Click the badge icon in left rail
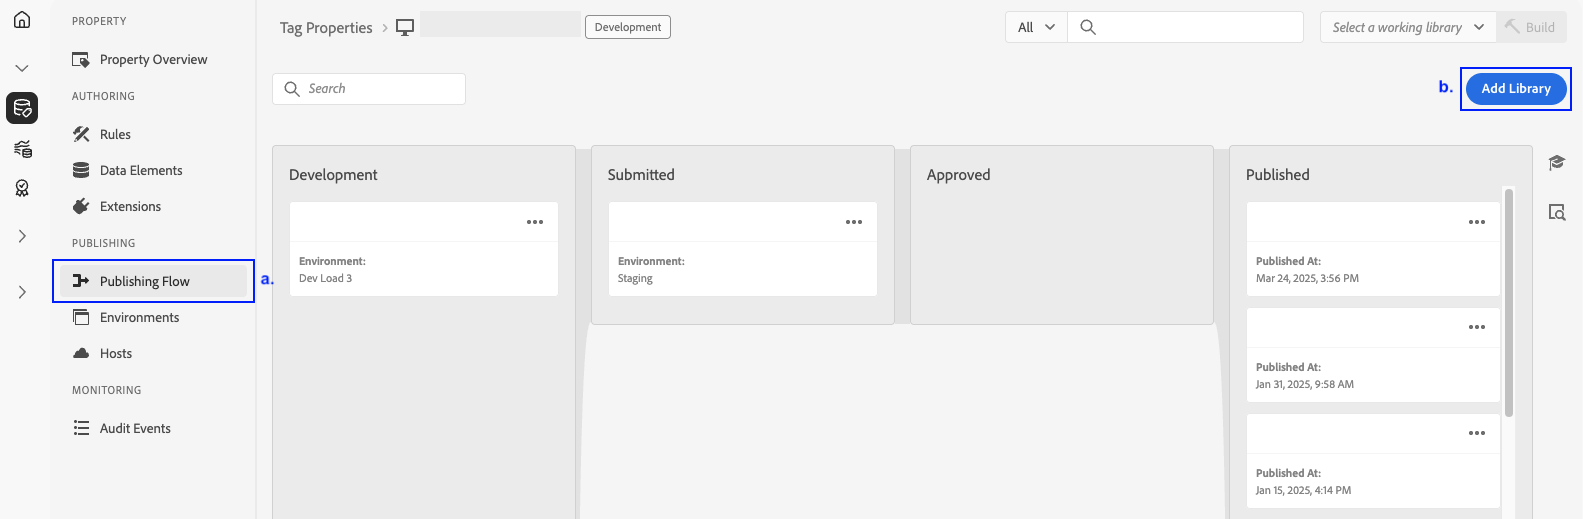Image resolution: width=1583 pixels, height=519 pixels. tap(22, 188)
